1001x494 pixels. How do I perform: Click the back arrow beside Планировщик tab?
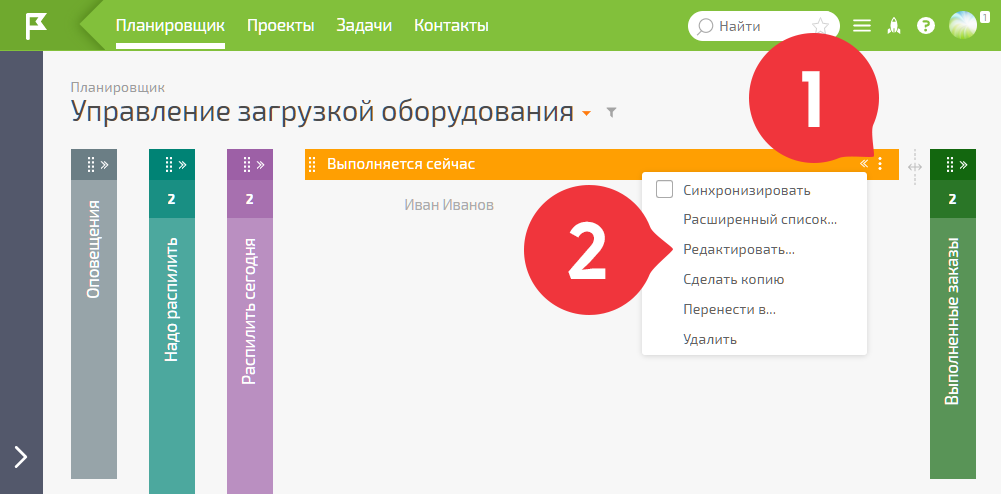coord(93,26)
